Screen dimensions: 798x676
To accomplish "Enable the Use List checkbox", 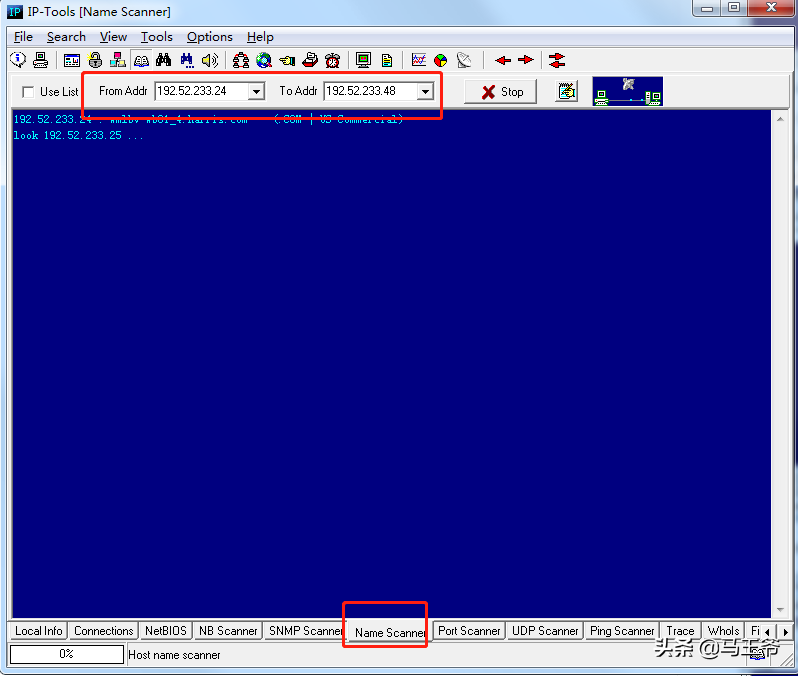I will click(27, 92).
